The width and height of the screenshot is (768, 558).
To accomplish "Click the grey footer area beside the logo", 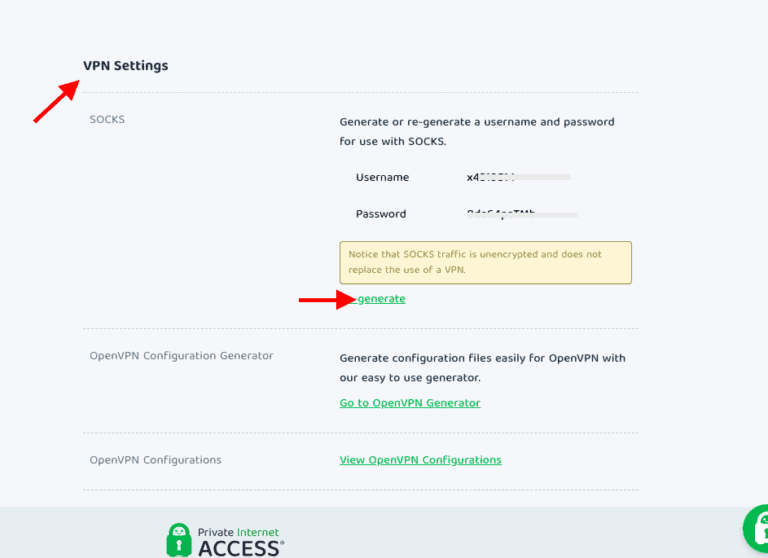I will click(500, 535).
